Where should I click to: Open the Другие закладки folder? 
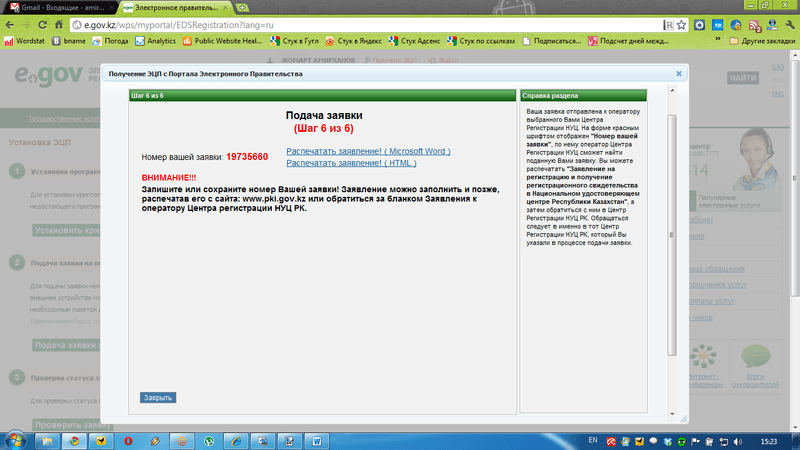762,41
